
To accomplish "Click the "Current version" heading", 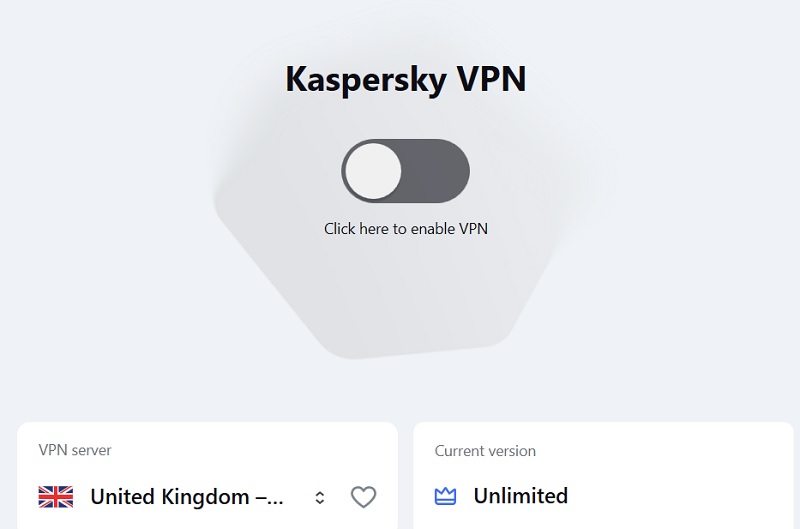I will (x=485, y=451).
